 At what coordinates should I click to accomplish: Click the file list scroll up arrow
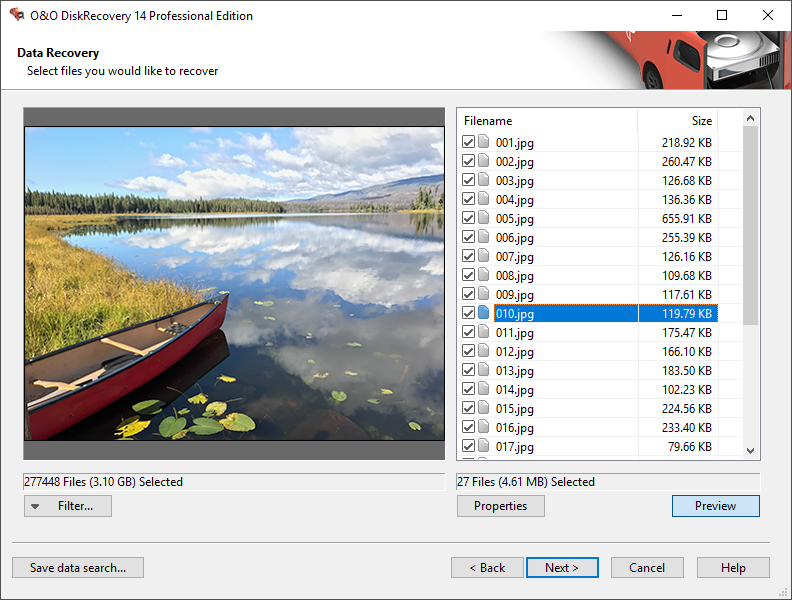(x=751, y=118)
